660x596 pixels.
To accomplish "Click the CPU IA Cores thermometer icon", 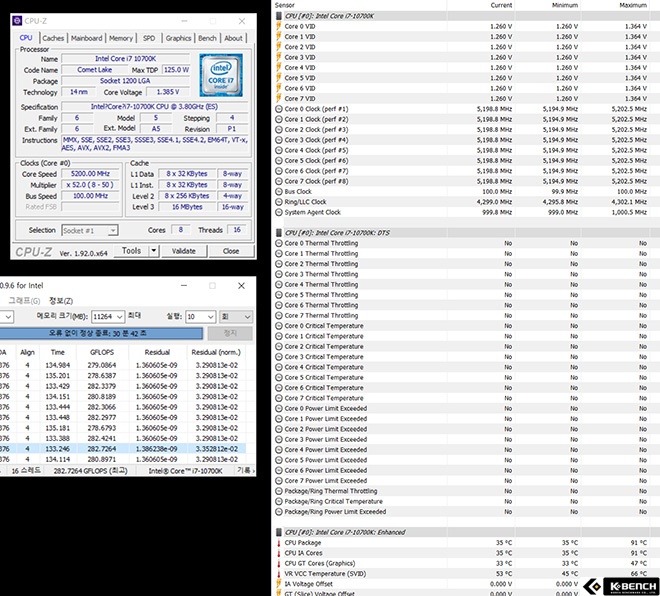I will pos(279,553).
